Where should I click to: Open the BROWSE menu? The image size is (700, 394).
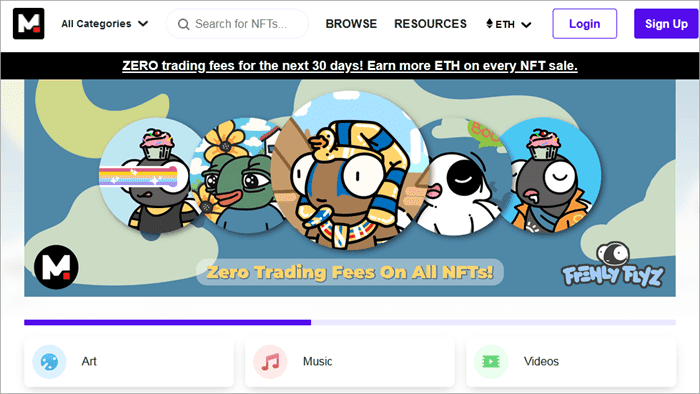click(x=351, y=24)
